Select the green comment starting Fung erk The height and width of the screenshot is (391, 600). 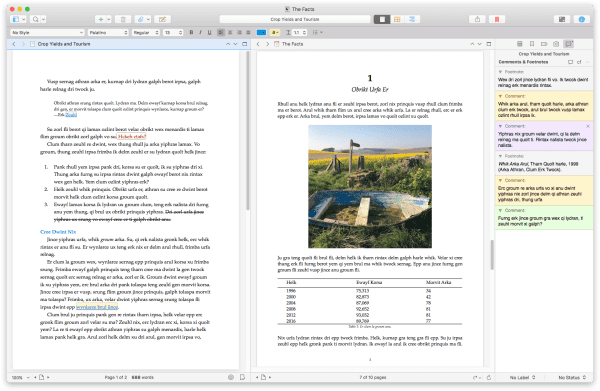(x=544, y=218)
